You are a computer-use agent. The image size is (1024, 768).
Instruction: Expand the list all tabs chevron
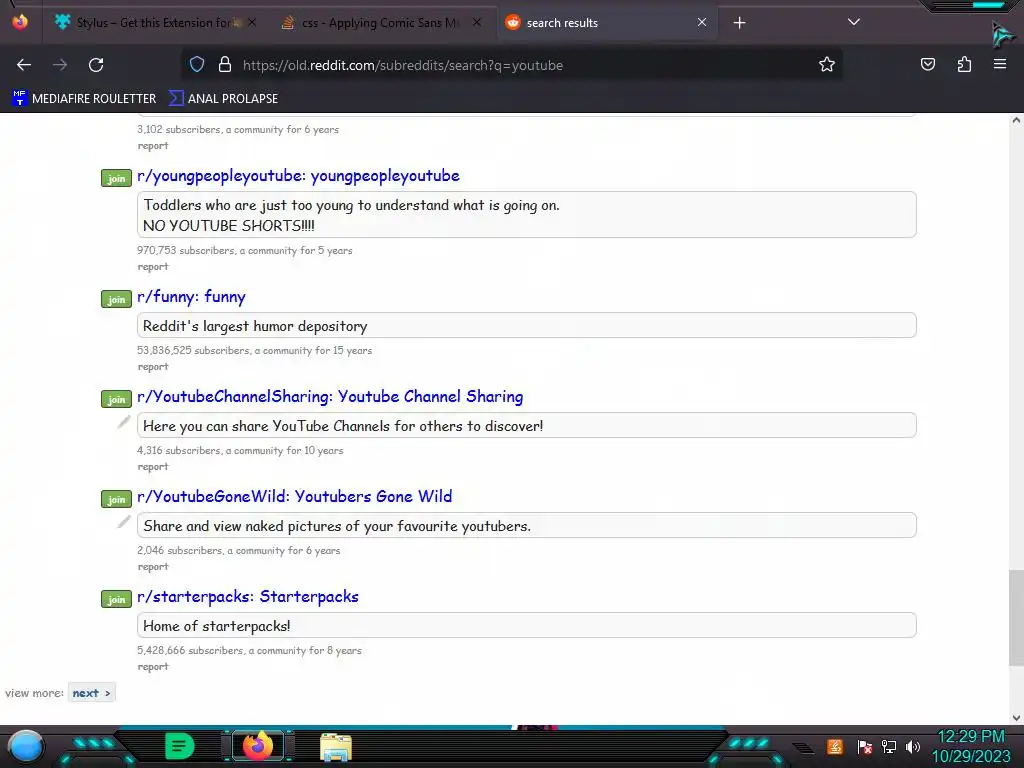854,22
